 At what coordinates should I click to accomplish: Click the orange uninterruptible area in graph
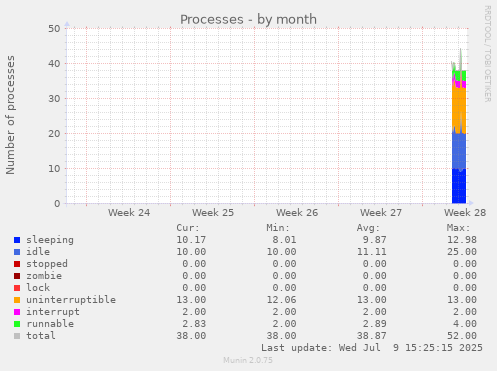pos(459,107)
